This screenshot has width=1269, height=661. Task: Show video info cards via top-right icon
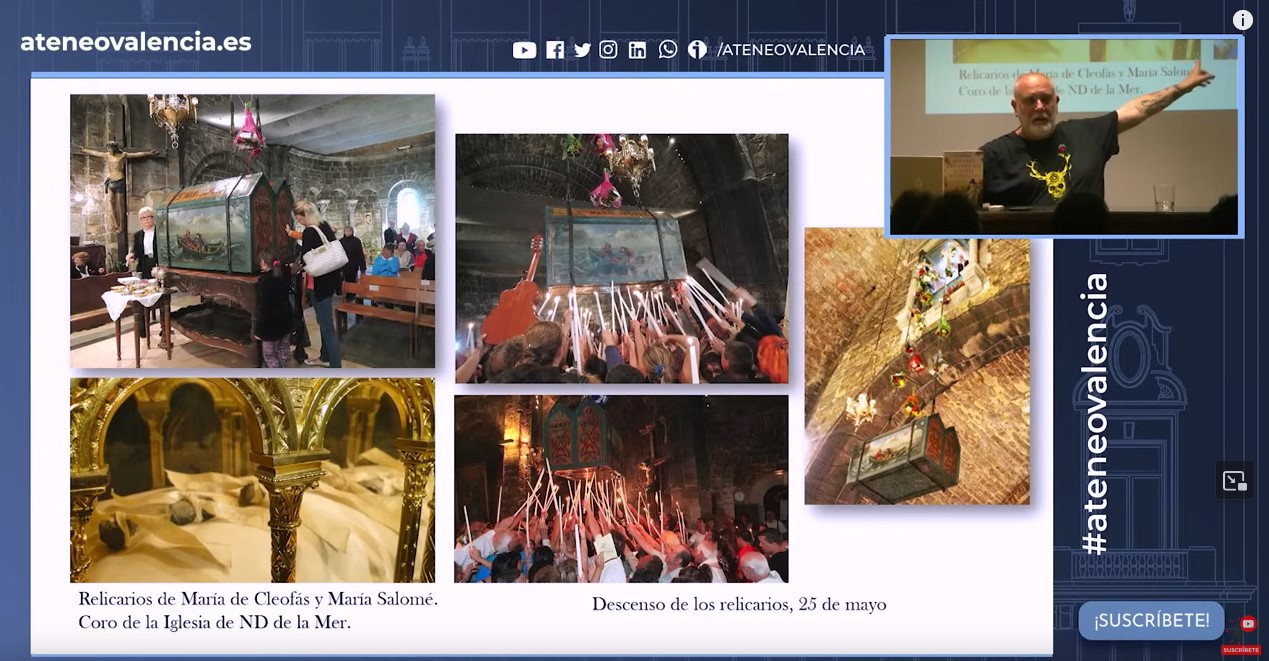(1243, 20)
